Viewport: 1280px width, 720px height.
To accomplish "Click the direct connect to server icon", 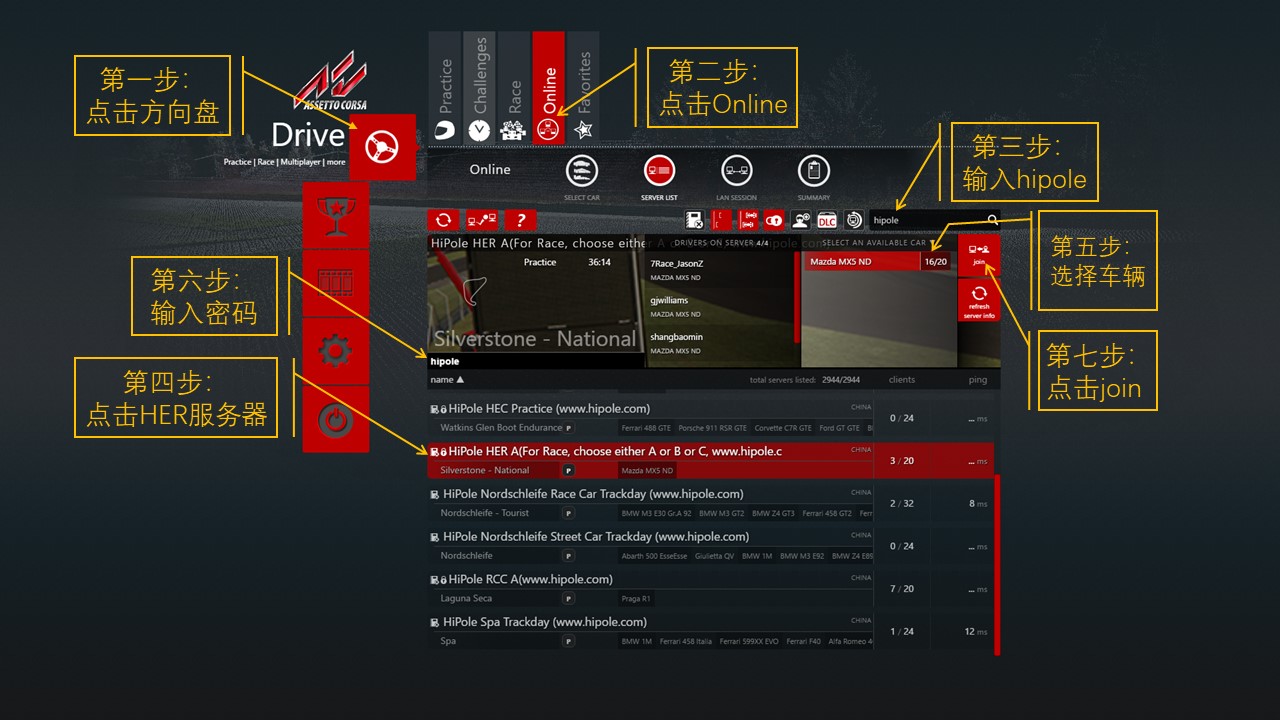I will 482,220.
